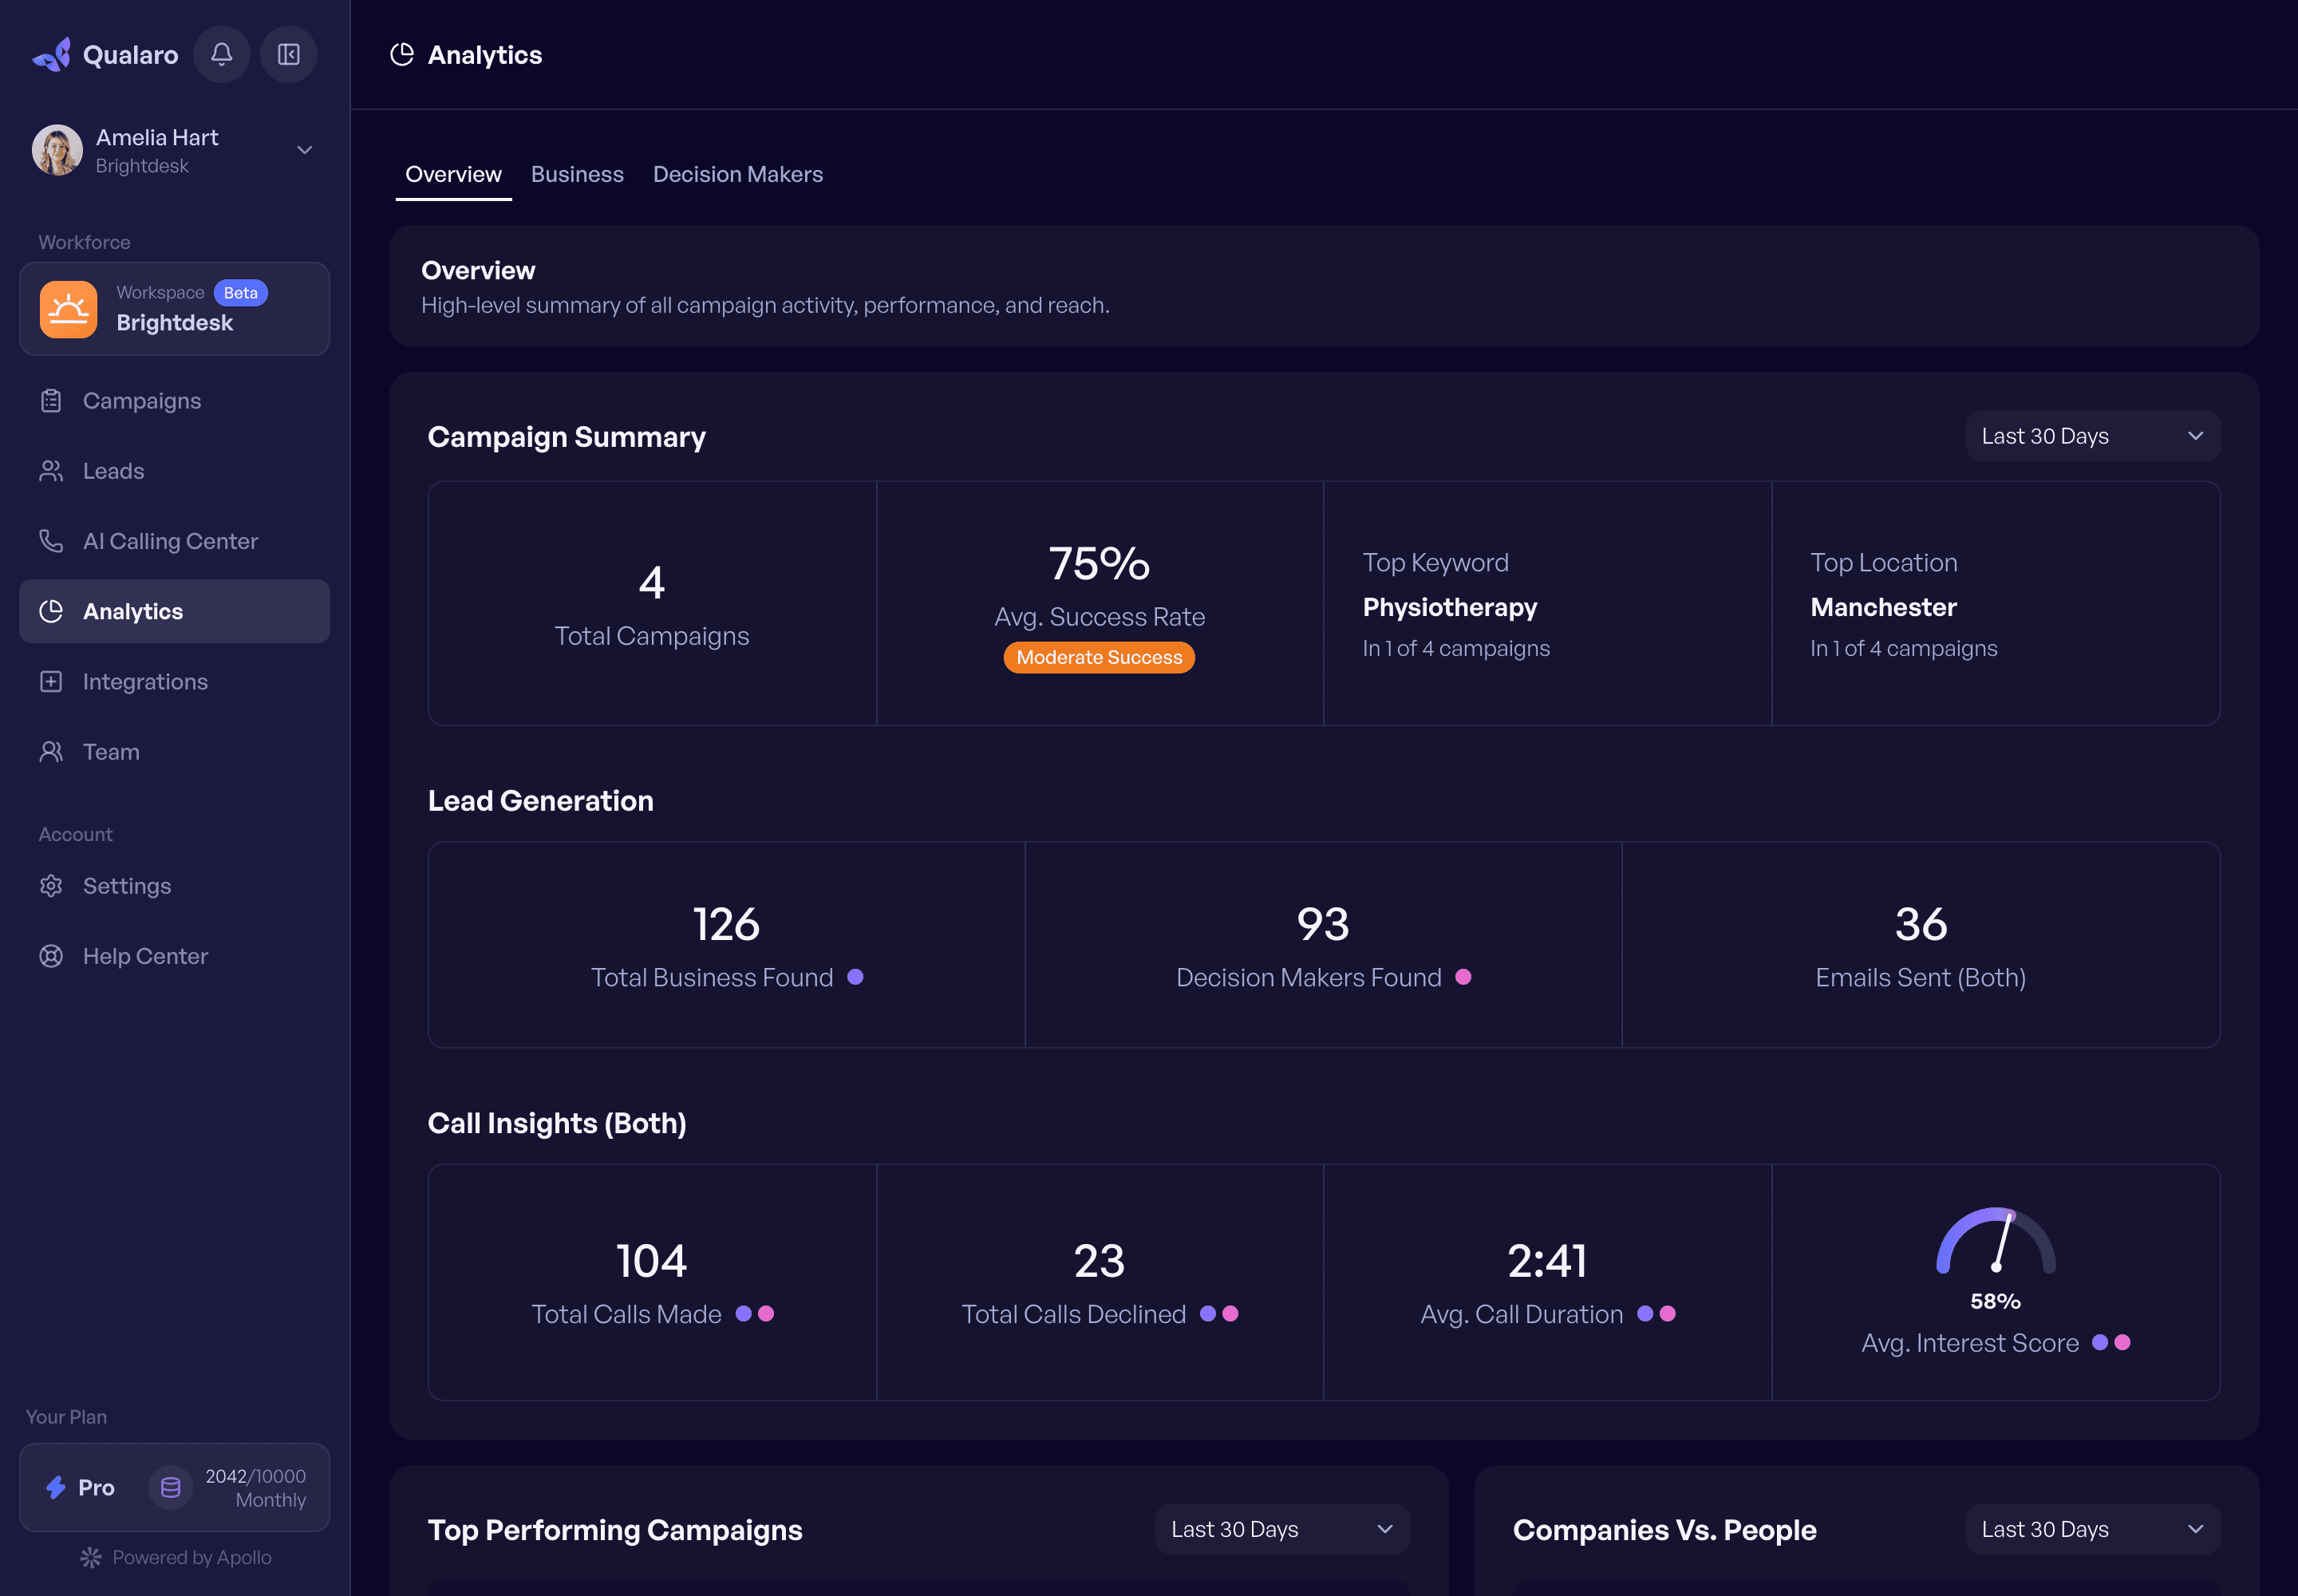The width and height of the screenshot is (2298, 1596).
Task: Click the Moderate Success badge
Action: (x=1099, y=657)
